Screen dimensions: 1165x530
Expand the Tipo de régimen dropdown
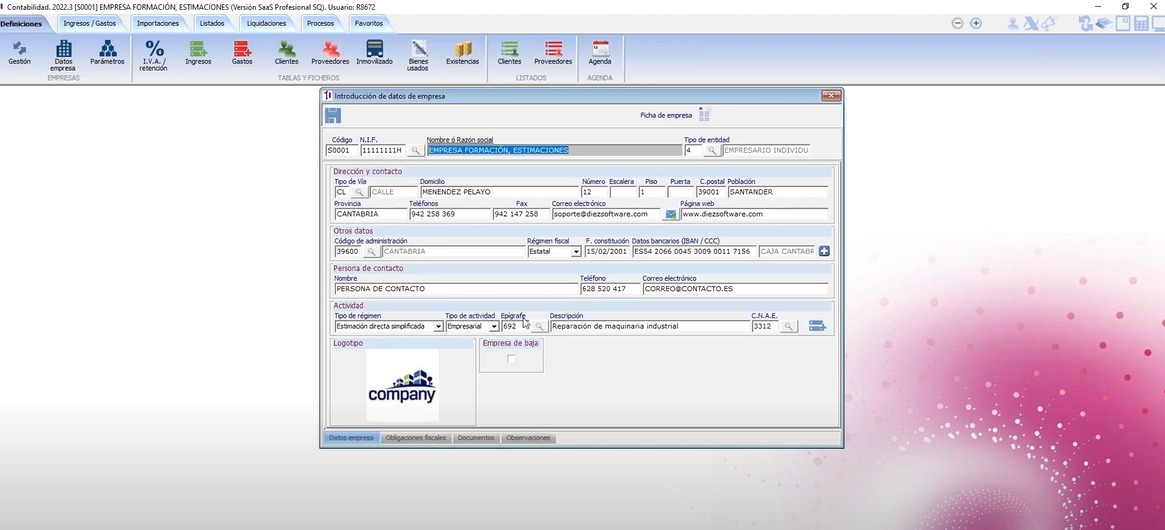click(x=438, y=326)
